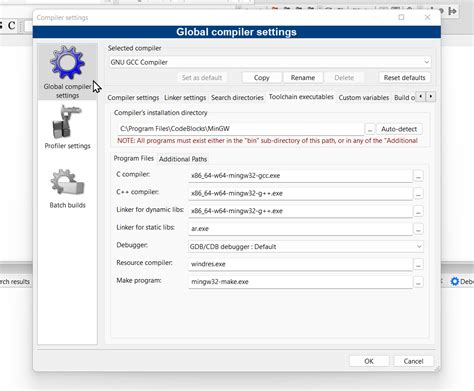Confirm settings with the OK button
This screenshot has width=474, height=391.
pyautogui.click(x=369, y=361)
